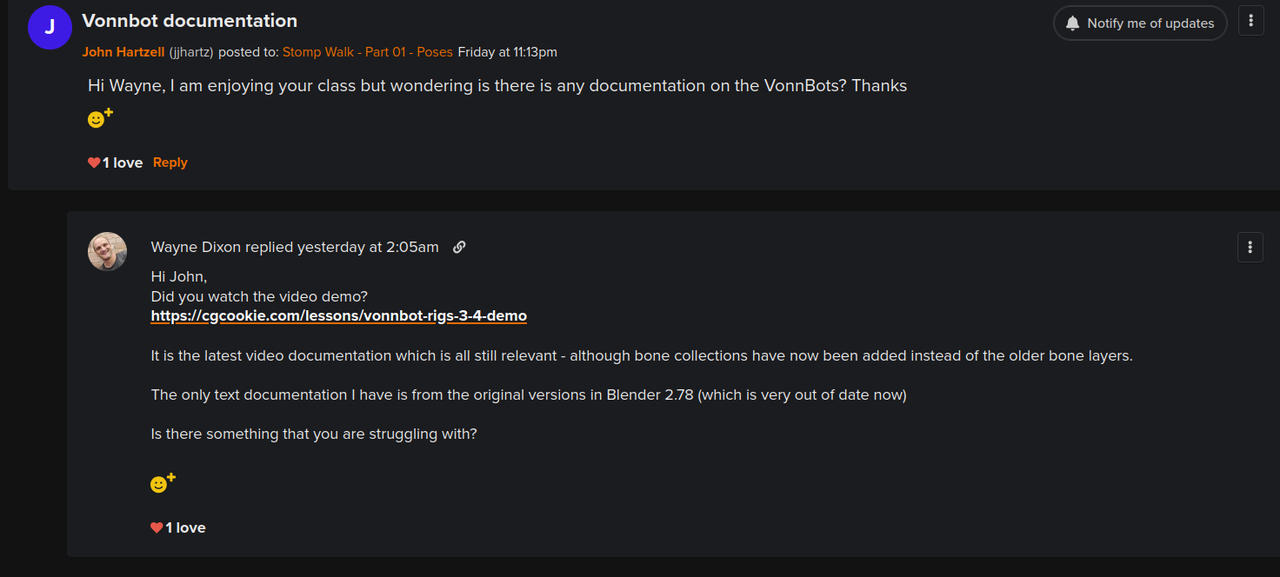Click the Friday at 11:13pm timestamp
1280x577 pixels.
click(507, 52)
